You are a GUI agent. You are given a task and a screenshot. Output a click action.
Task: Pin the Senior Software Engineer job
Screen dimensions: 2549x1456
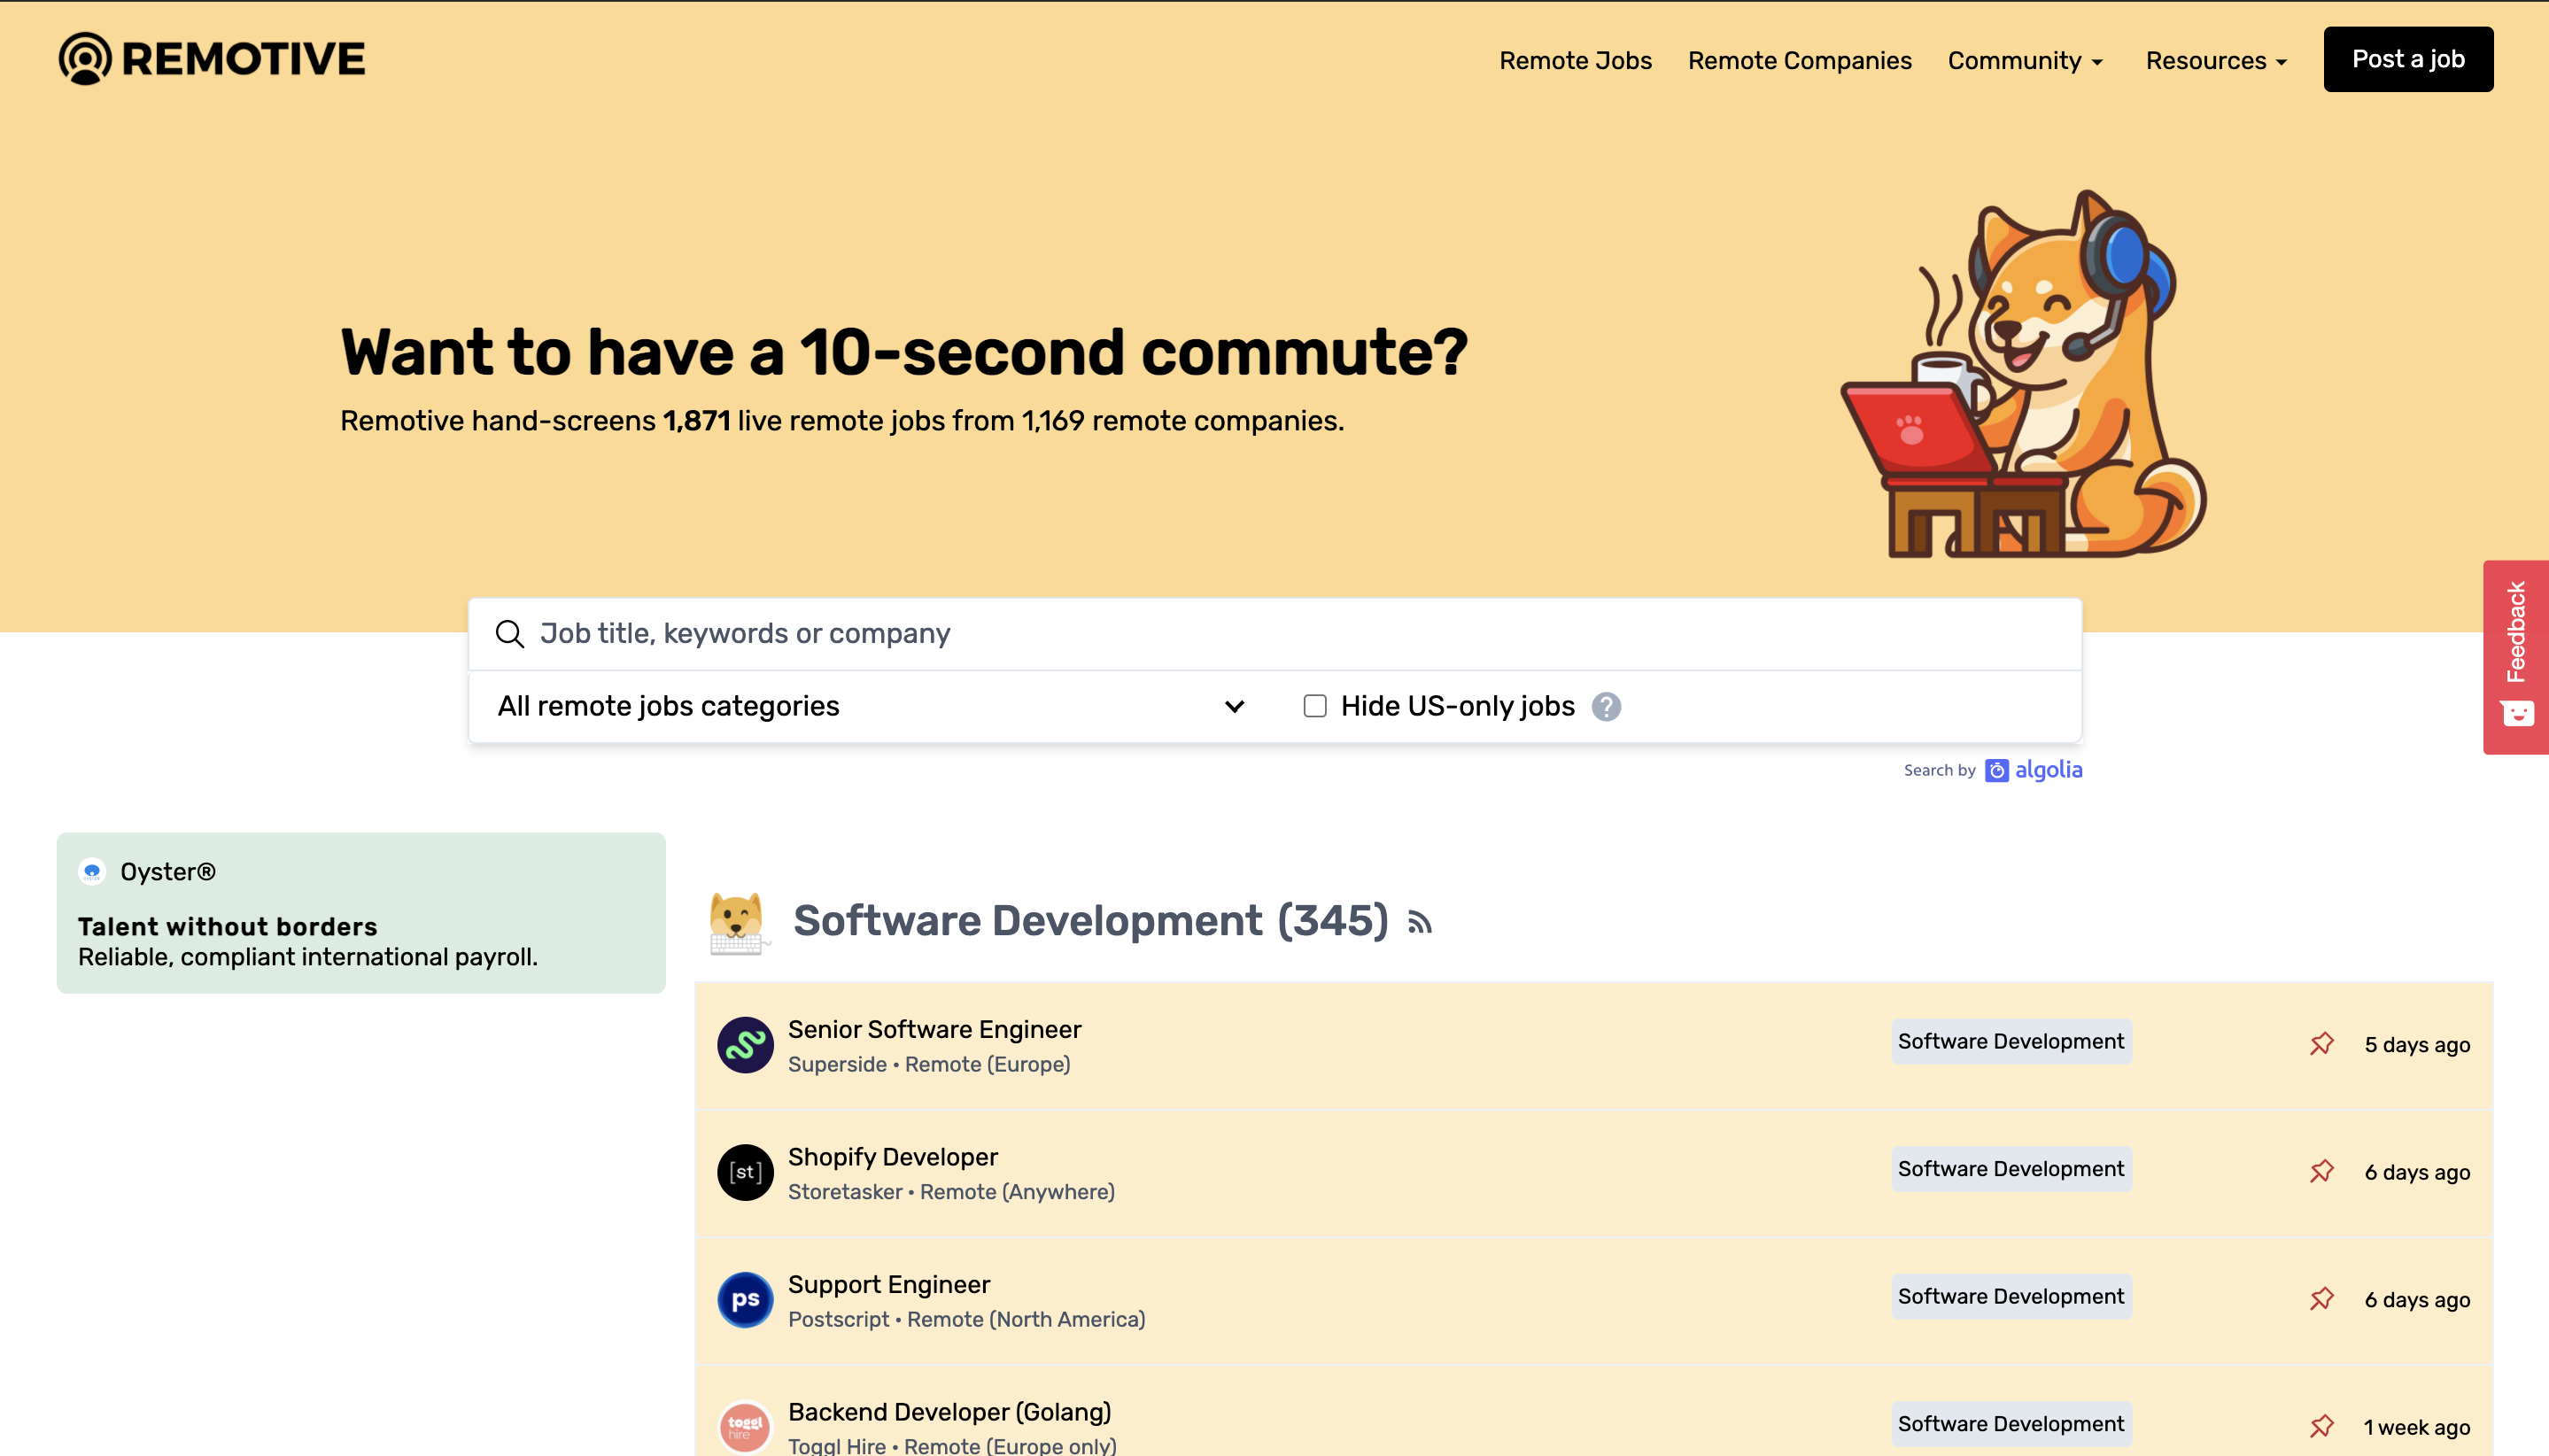(2322, 1044)
